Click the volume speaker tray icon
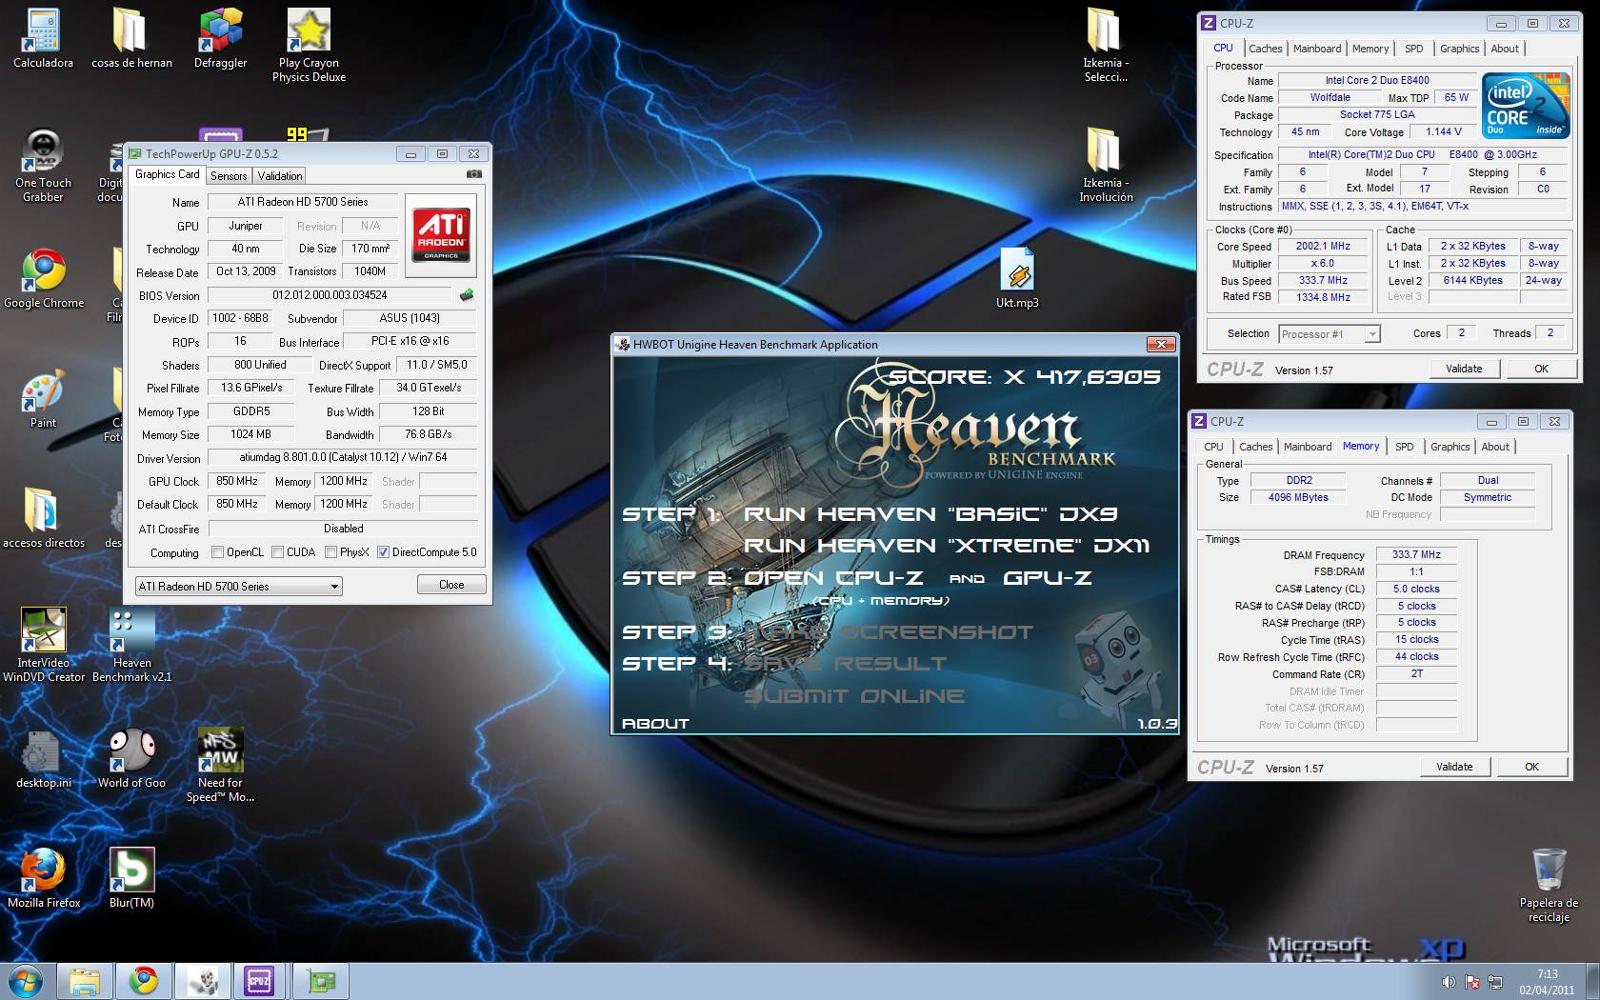The image size is (1600, 1000). point(1448,982)
